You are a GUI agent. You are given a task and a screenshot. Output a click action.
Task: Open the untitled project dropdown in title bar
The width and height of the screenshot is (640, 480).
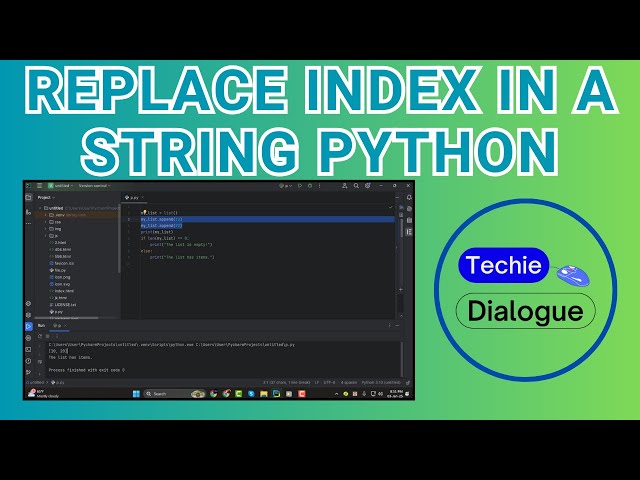click(x=61, y=186)
